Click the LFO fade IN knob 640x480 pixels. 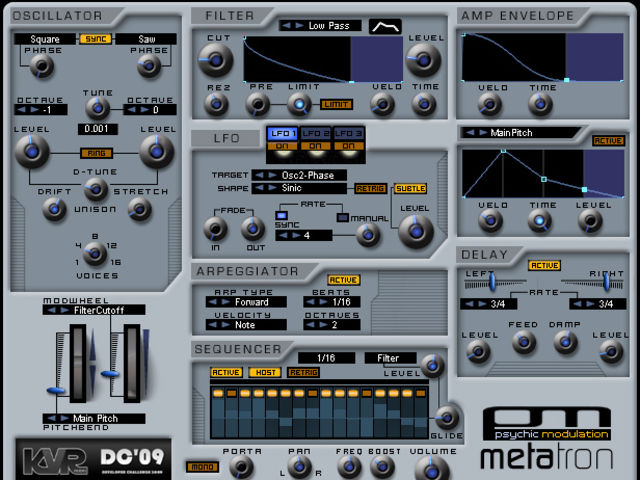[216, 229]
